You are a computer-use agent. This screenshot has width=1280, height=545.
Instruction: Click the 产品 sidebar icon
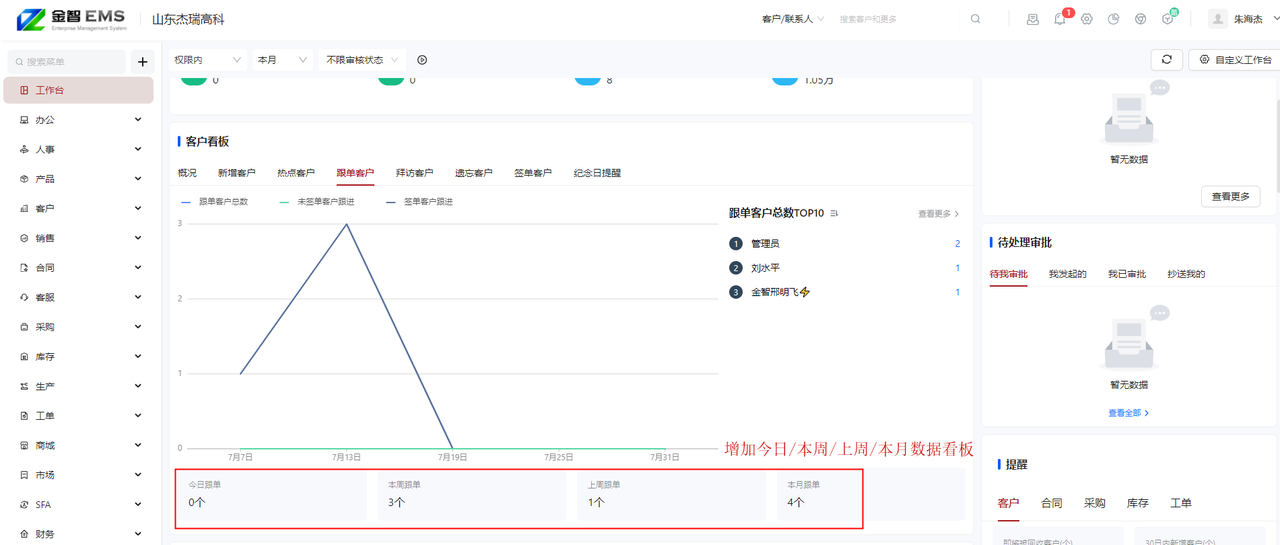coord(24,179)
